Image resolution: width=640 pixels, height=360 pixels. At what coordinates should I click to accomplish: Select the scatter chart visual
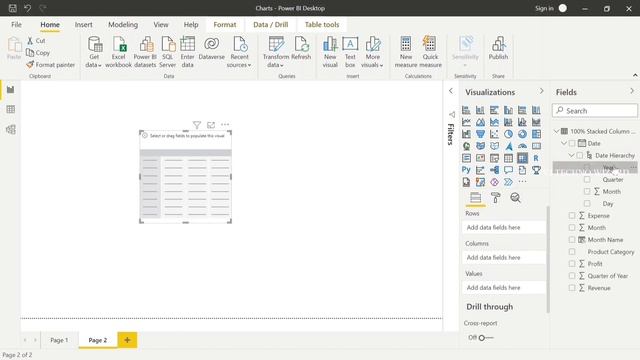494,134
